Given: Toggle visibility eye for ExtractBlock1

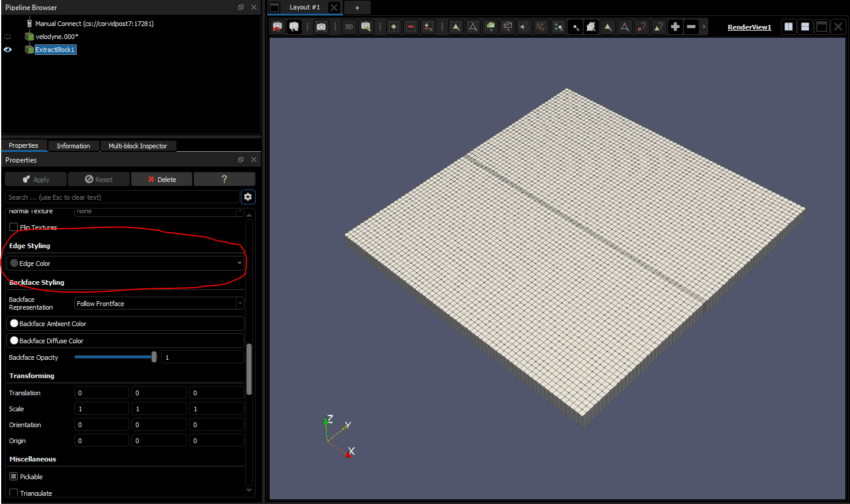Looking at the screenshot, I should coord(8,49).
